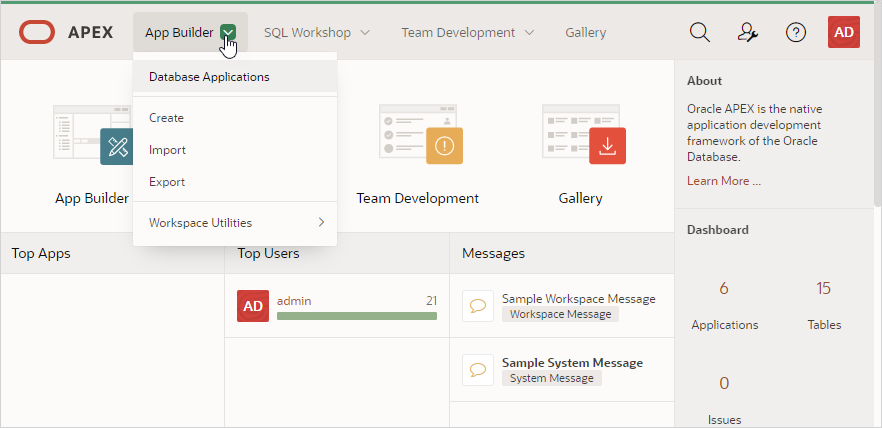Open the administration user-wrench icon
The width and height of the screenshot is (882, 428).
coord(748,32)
